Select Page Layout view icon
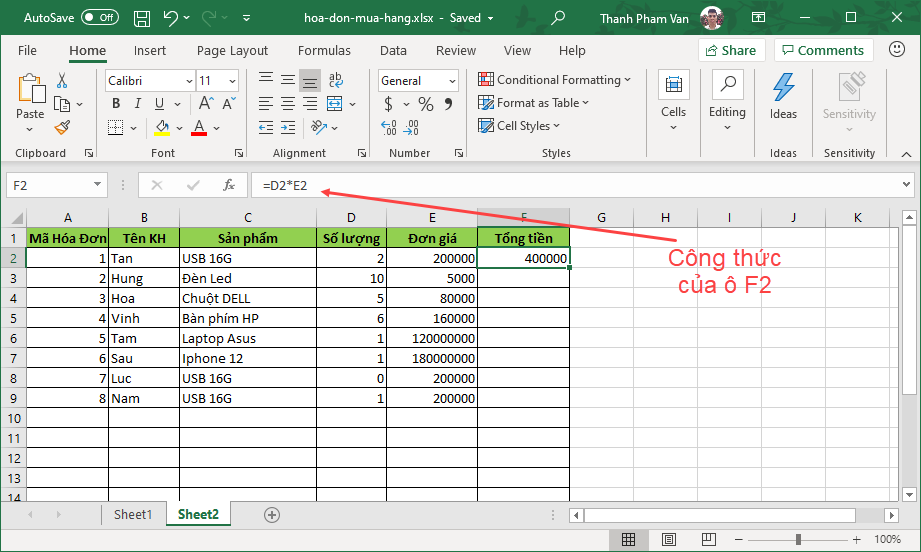 coord(668,539)
